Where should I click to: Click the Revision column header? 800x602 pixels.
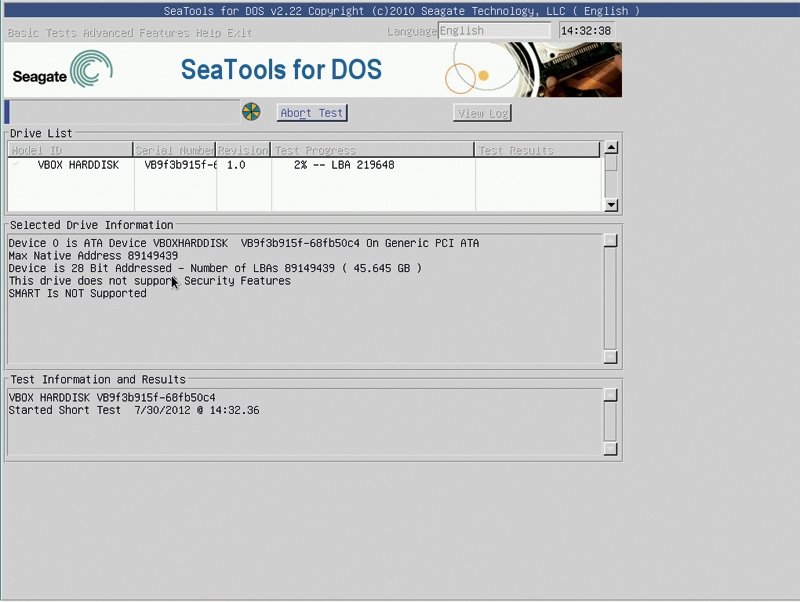pyautogui.click(x=243, y=150)
